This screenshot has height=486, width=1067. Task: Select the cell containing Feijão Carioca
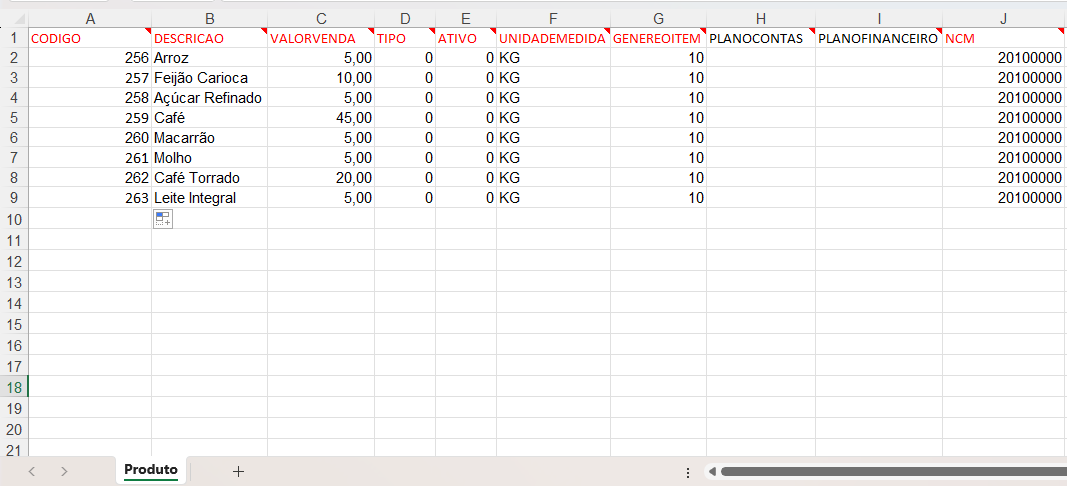(x=209, y=78)
